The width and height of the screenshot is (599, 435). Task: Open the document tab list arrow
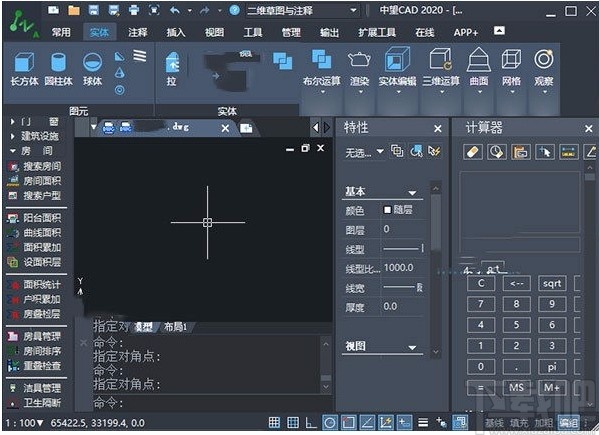[x=94, y=126]
